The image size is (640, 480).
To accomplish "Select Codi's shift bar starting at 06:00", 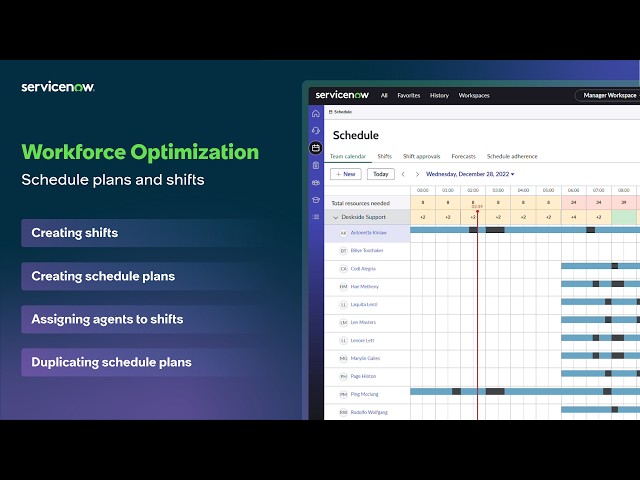I will 600,266.
